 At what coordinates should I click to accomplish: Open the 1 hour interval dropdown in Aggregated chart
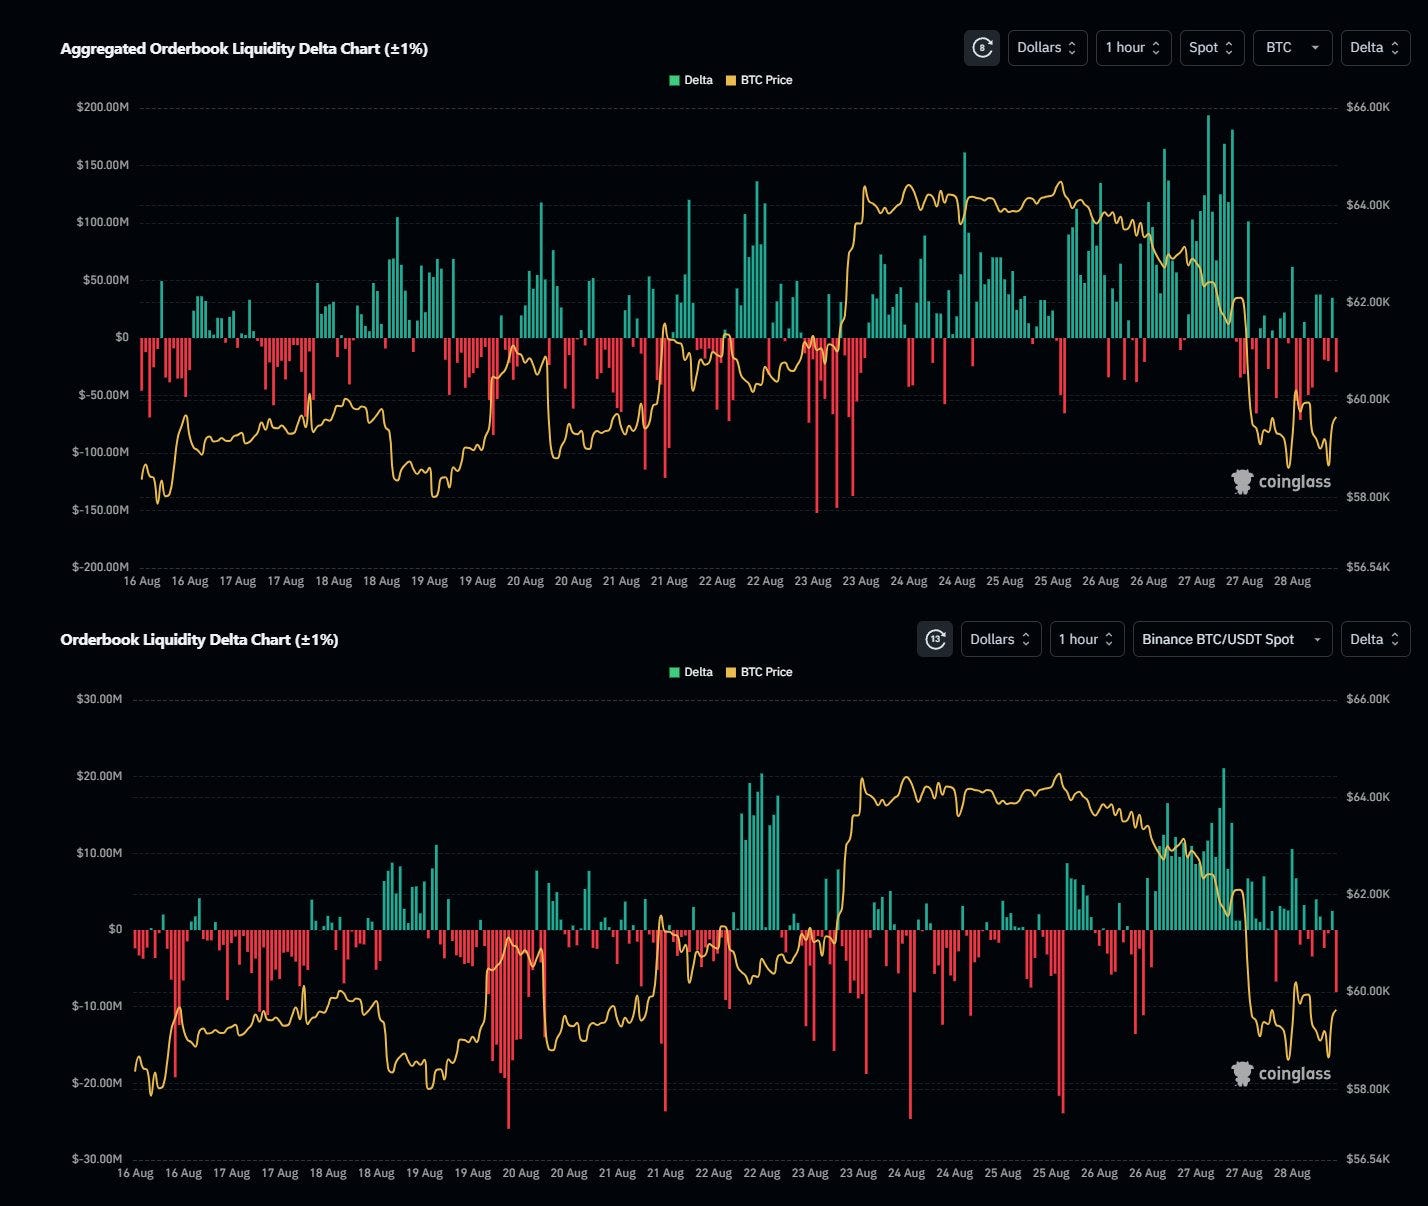[x=1133, y=48]
